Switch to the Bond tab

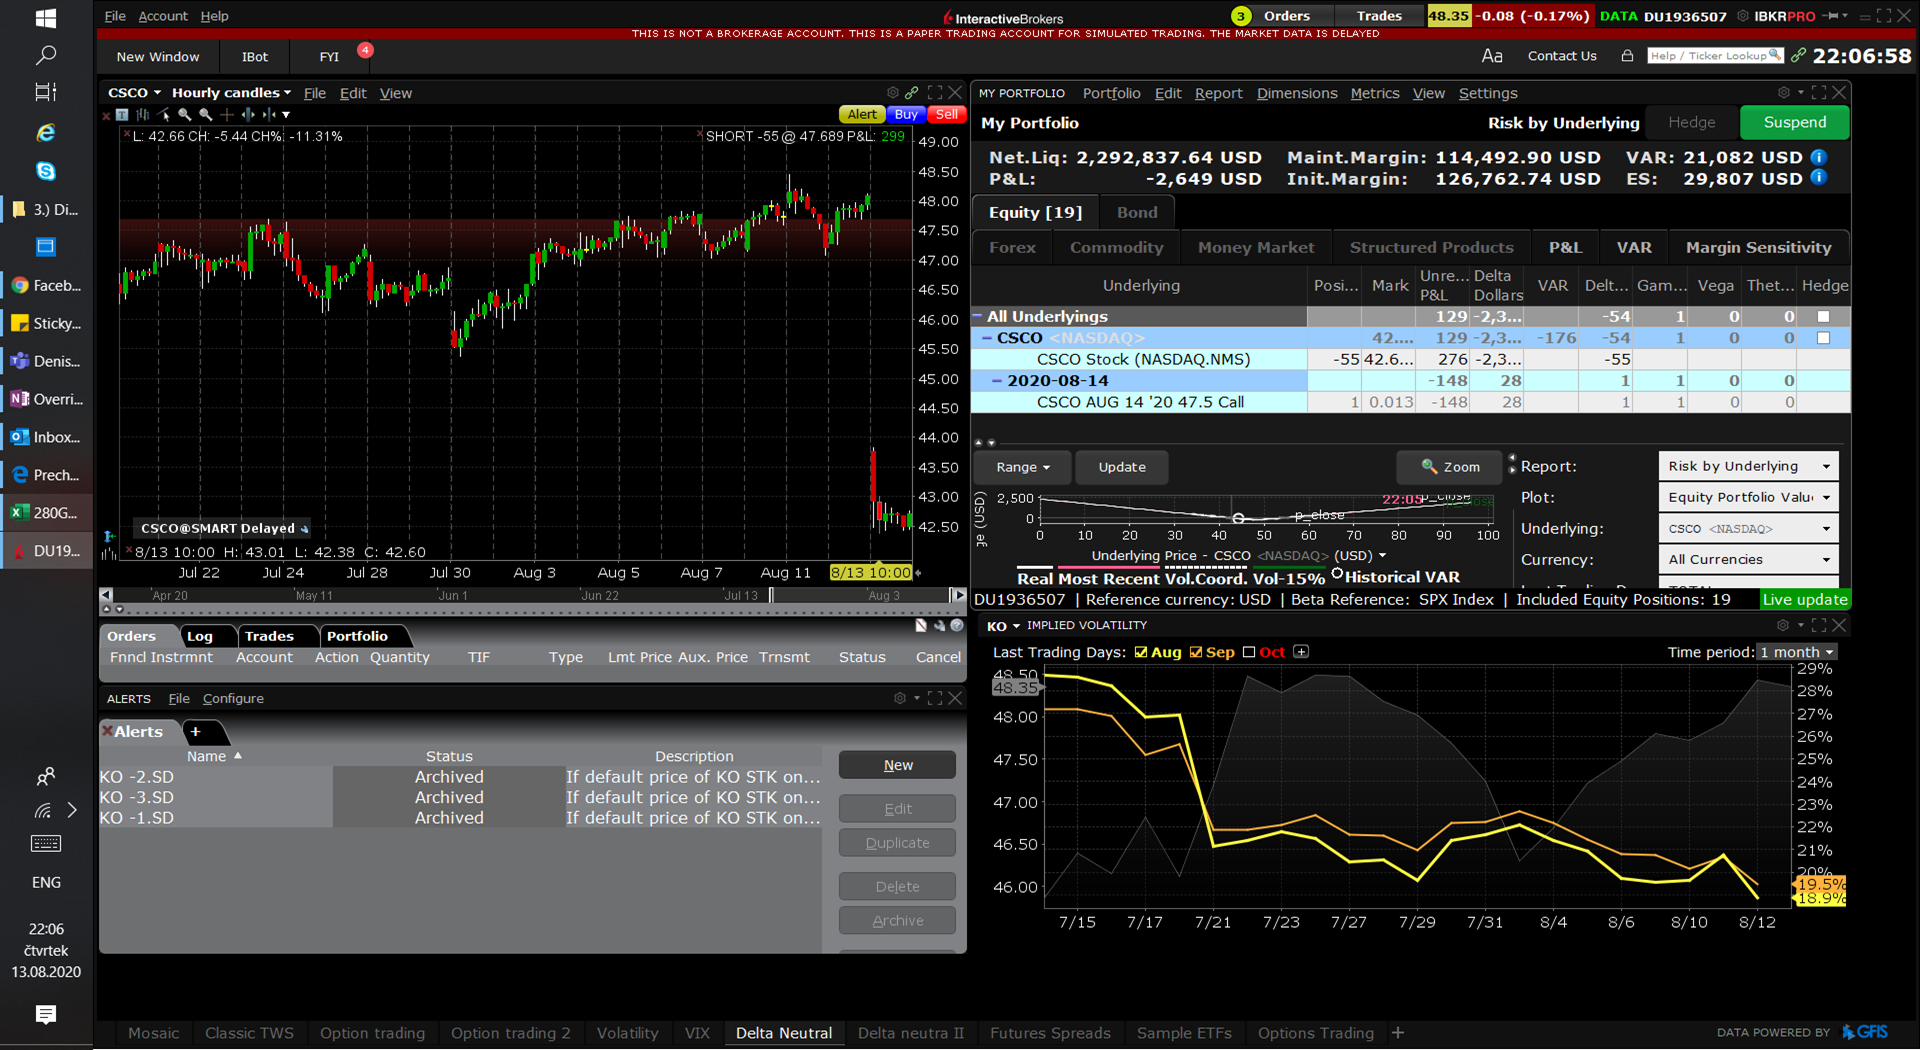1137,212
